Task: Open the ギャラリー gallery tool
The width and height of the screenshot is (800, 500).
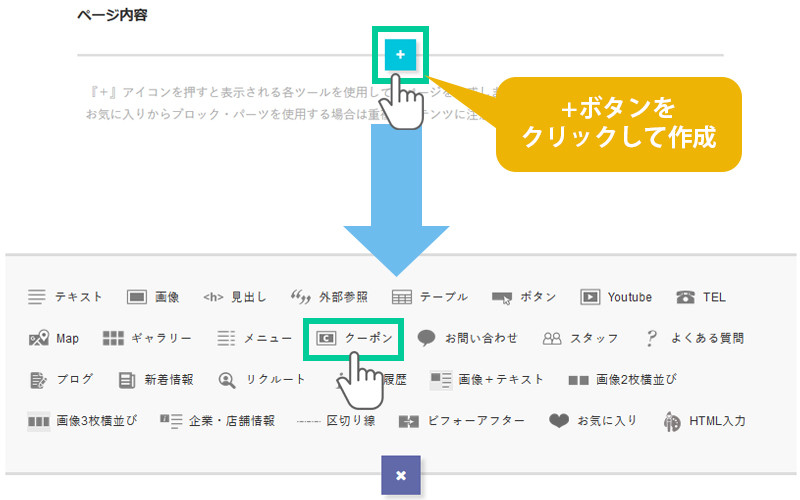Action: (147, 338)
